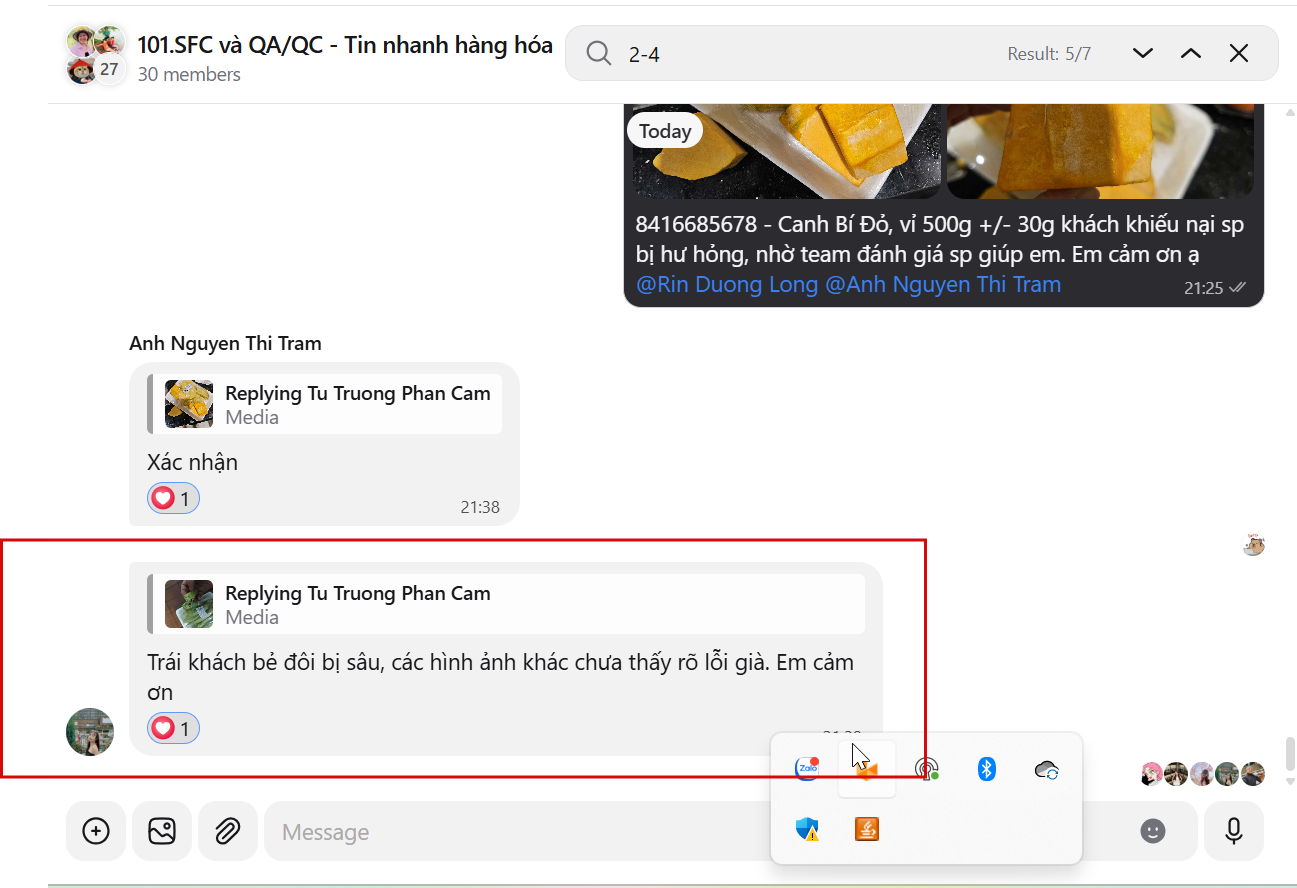
Task: Click the scrollbar up arrow
Action: pyautogui.click(x=1290, y=113)
